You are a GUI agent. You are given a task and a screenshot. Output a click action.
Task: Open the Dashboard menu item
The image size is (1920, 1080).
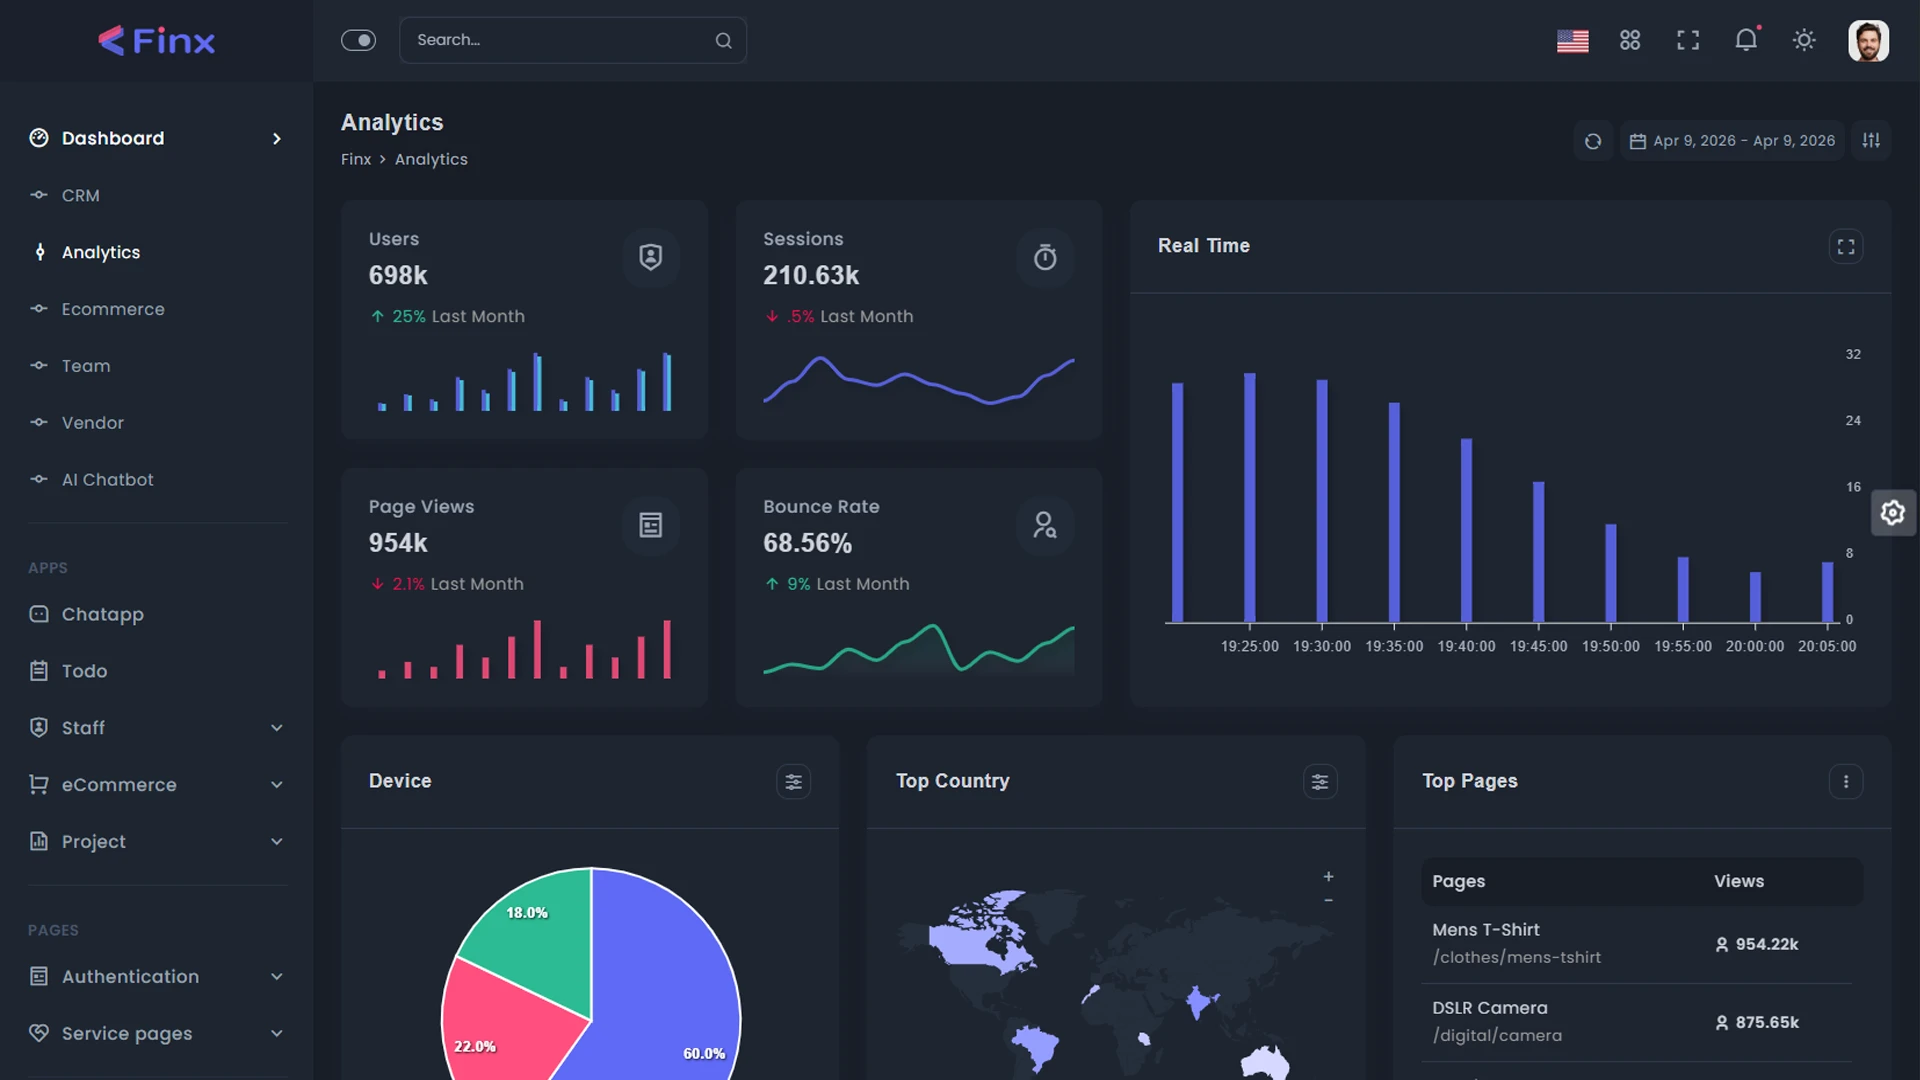[157, 138]
